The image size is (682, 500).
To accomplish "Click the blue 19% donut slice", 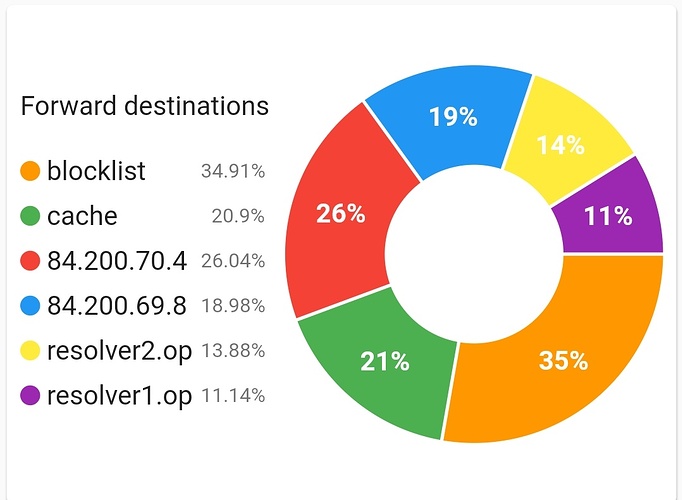I will click(x=452, y=117).
